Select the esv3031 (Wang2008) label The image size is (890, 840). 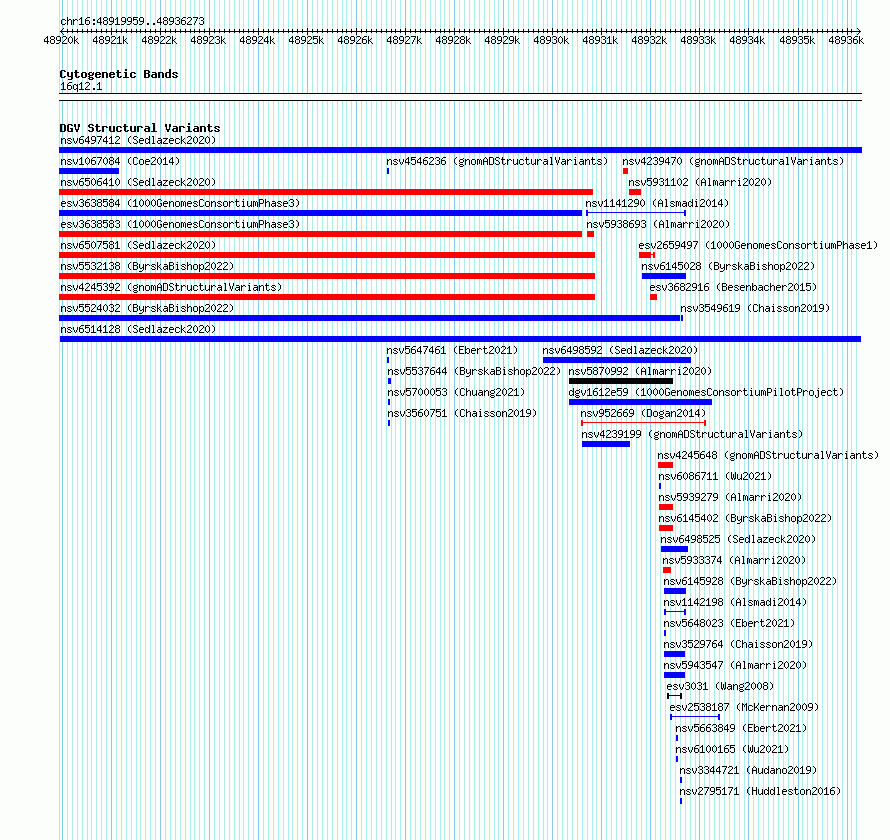click(x=720, y=686)
